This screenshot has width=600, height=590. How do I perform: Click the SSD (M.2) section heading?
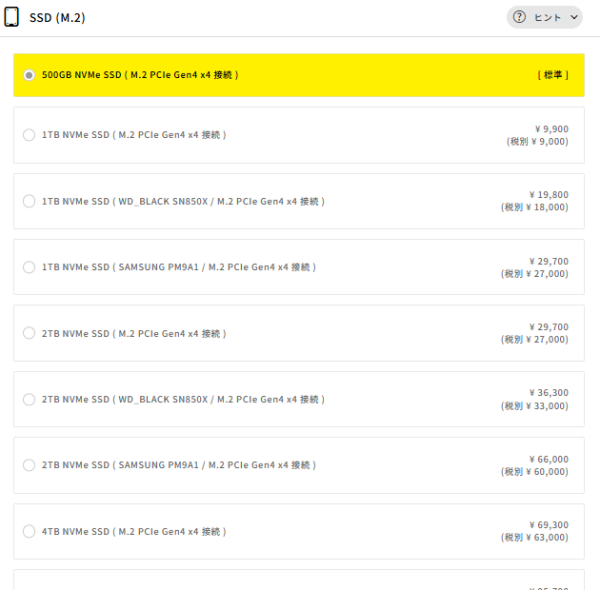pos(57,18)
